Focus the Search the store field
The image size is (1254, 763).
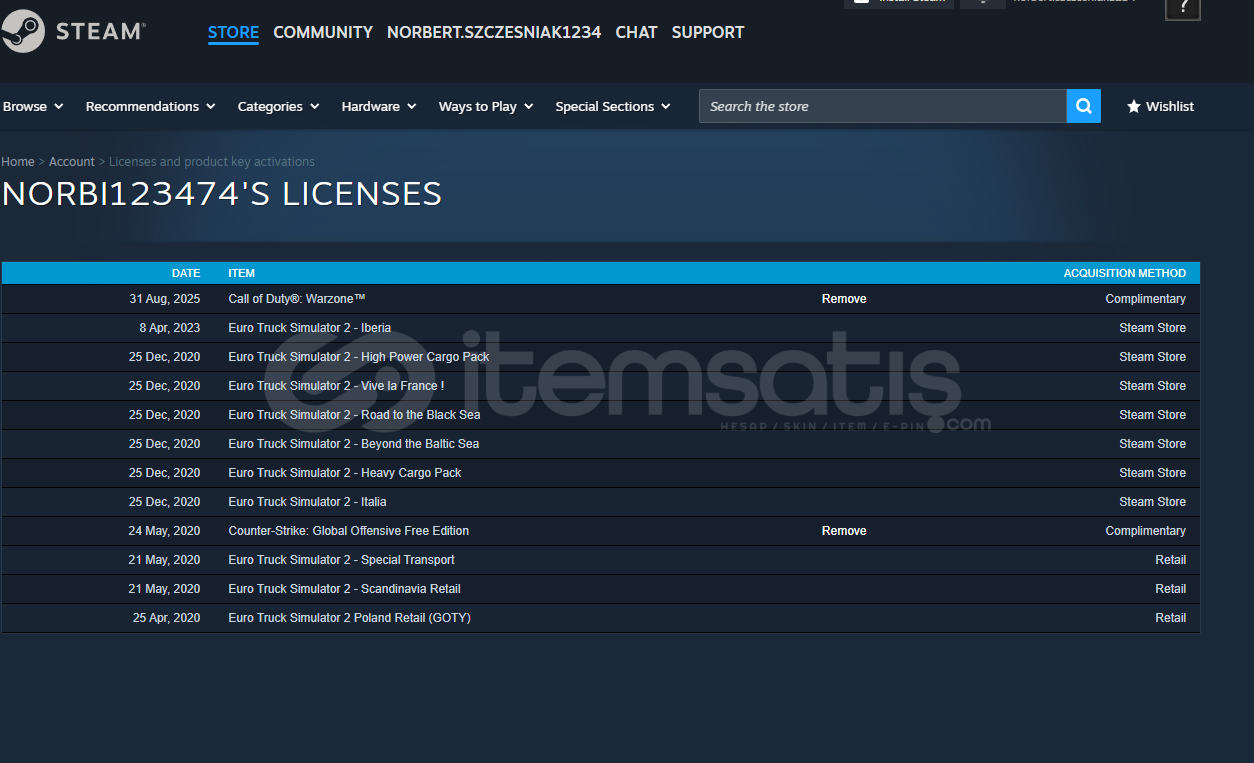tap(882, 106)
